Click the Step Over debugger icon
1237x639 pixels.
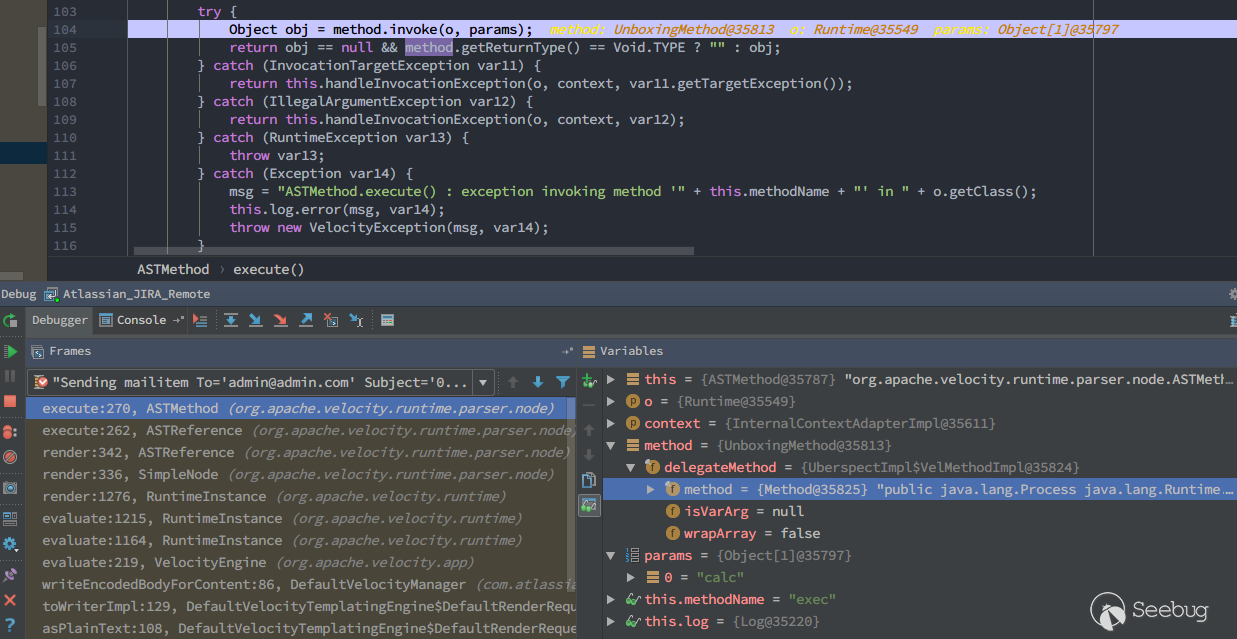click(231, 320)
